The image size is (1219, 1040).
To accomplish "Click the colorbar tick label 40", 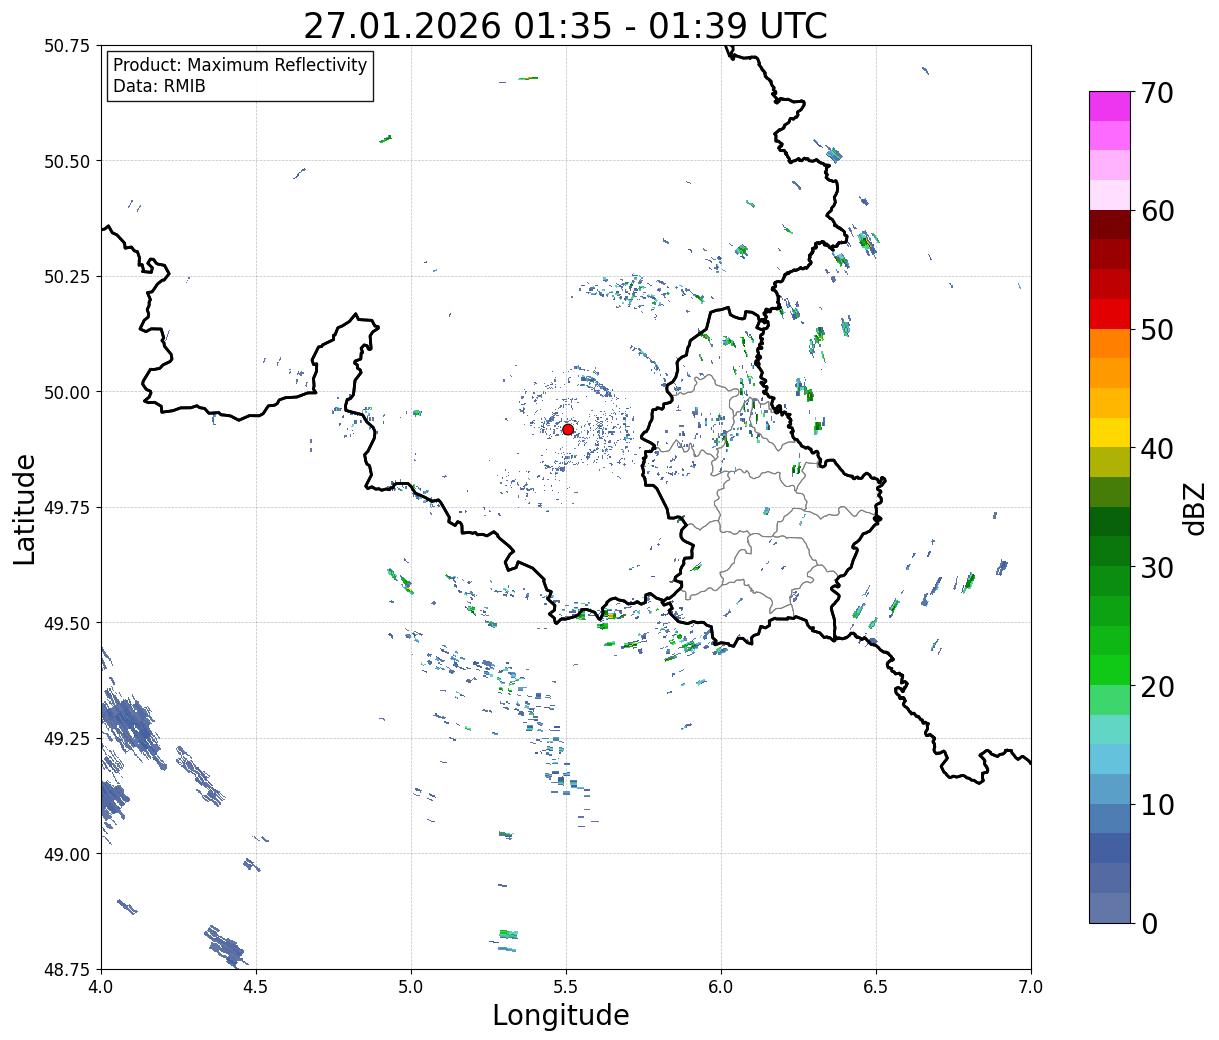I will pyautogui.click(x=1157, y=448).
